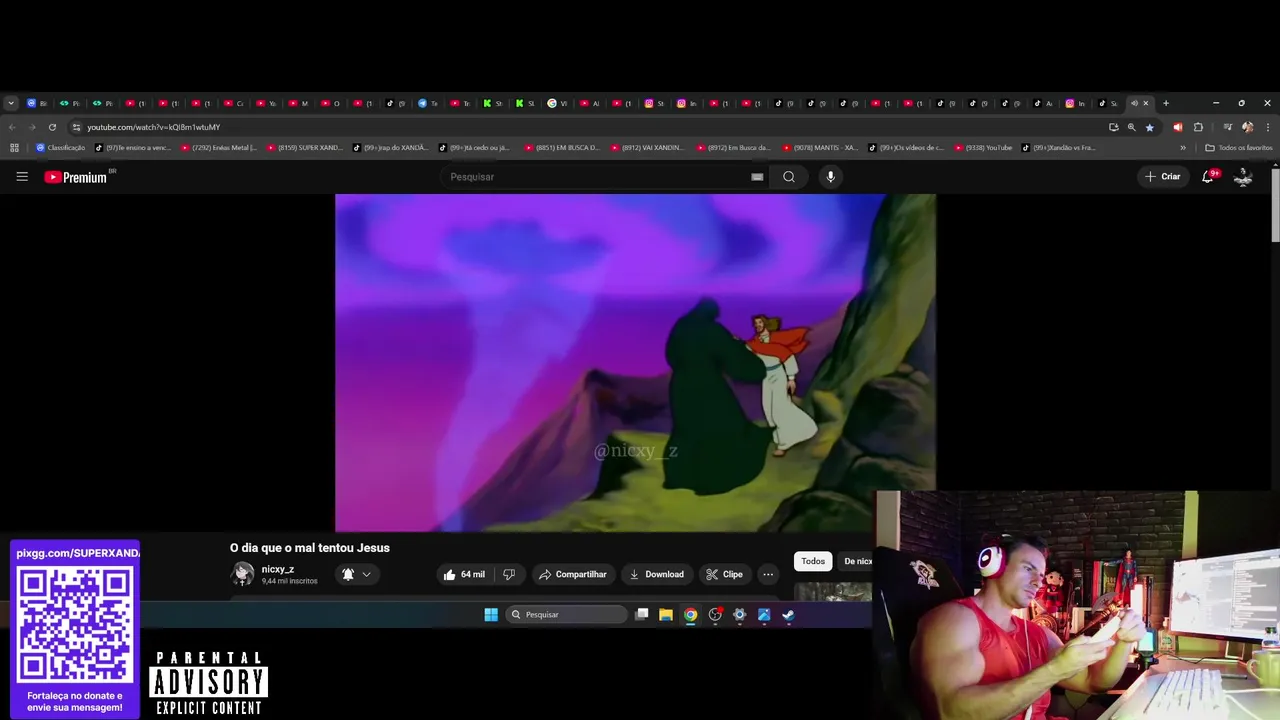This screenshot has height=720, width=1280.
Task: Open the Chrome apps grid in bookmarks bar
Action: (x=14, y=148)
